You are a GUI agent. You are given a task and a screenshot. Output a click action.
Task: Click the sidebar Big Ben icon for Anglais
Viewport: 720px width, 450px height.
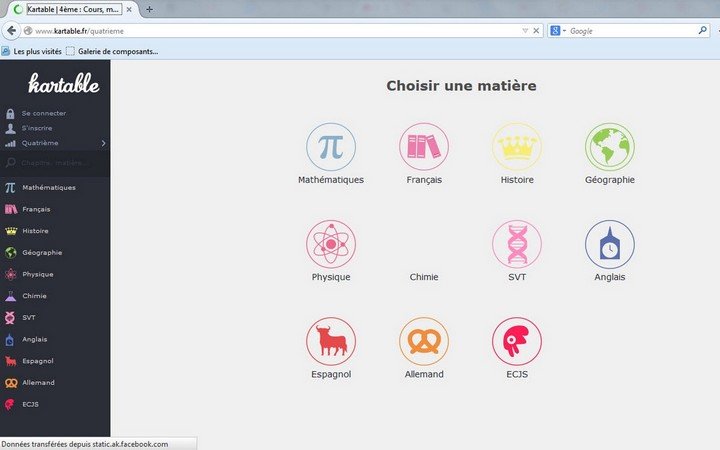coord(10,339)
